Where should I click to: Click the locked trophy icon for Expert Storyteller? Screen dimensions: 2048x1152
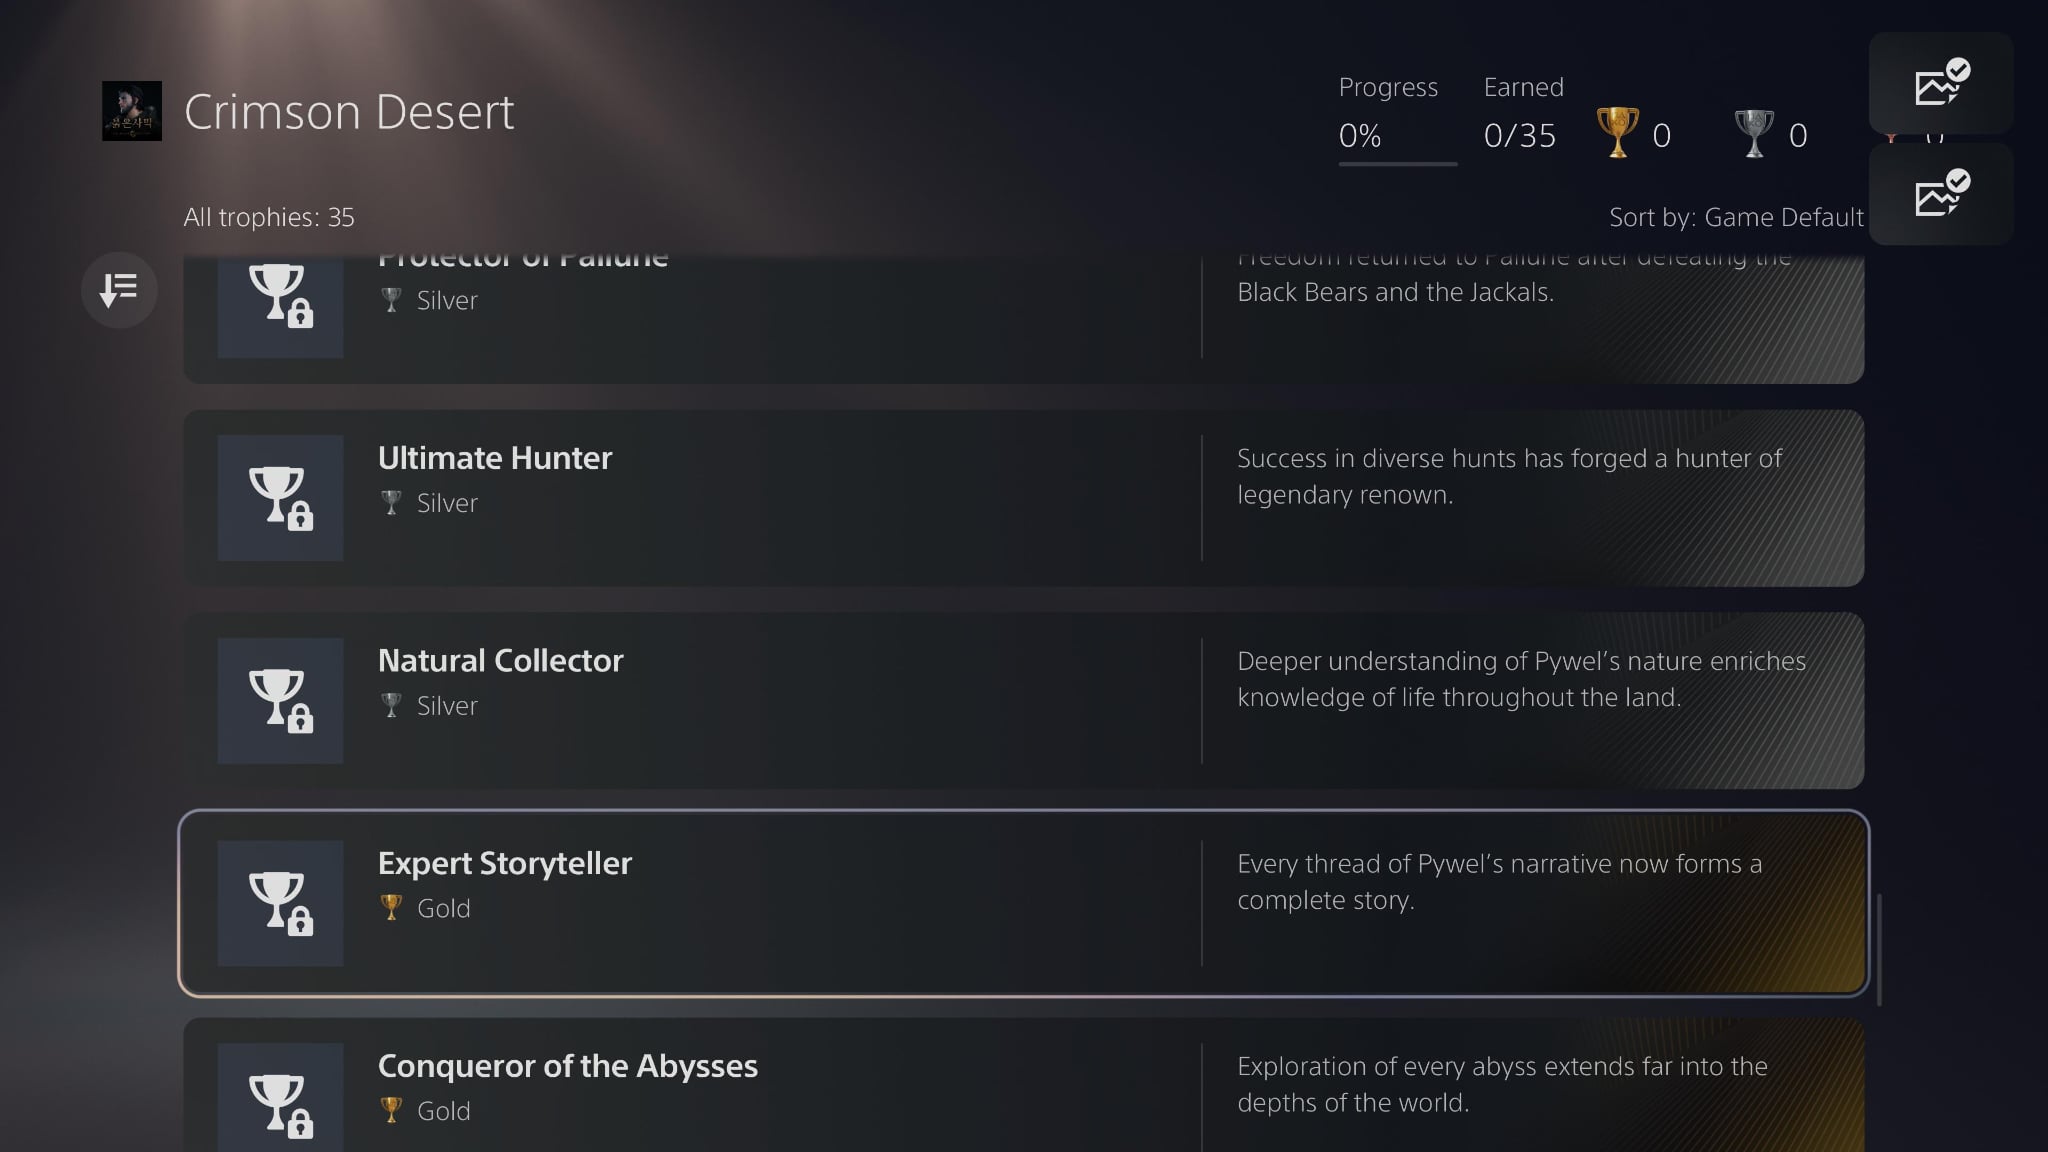(x=280, y=903)
